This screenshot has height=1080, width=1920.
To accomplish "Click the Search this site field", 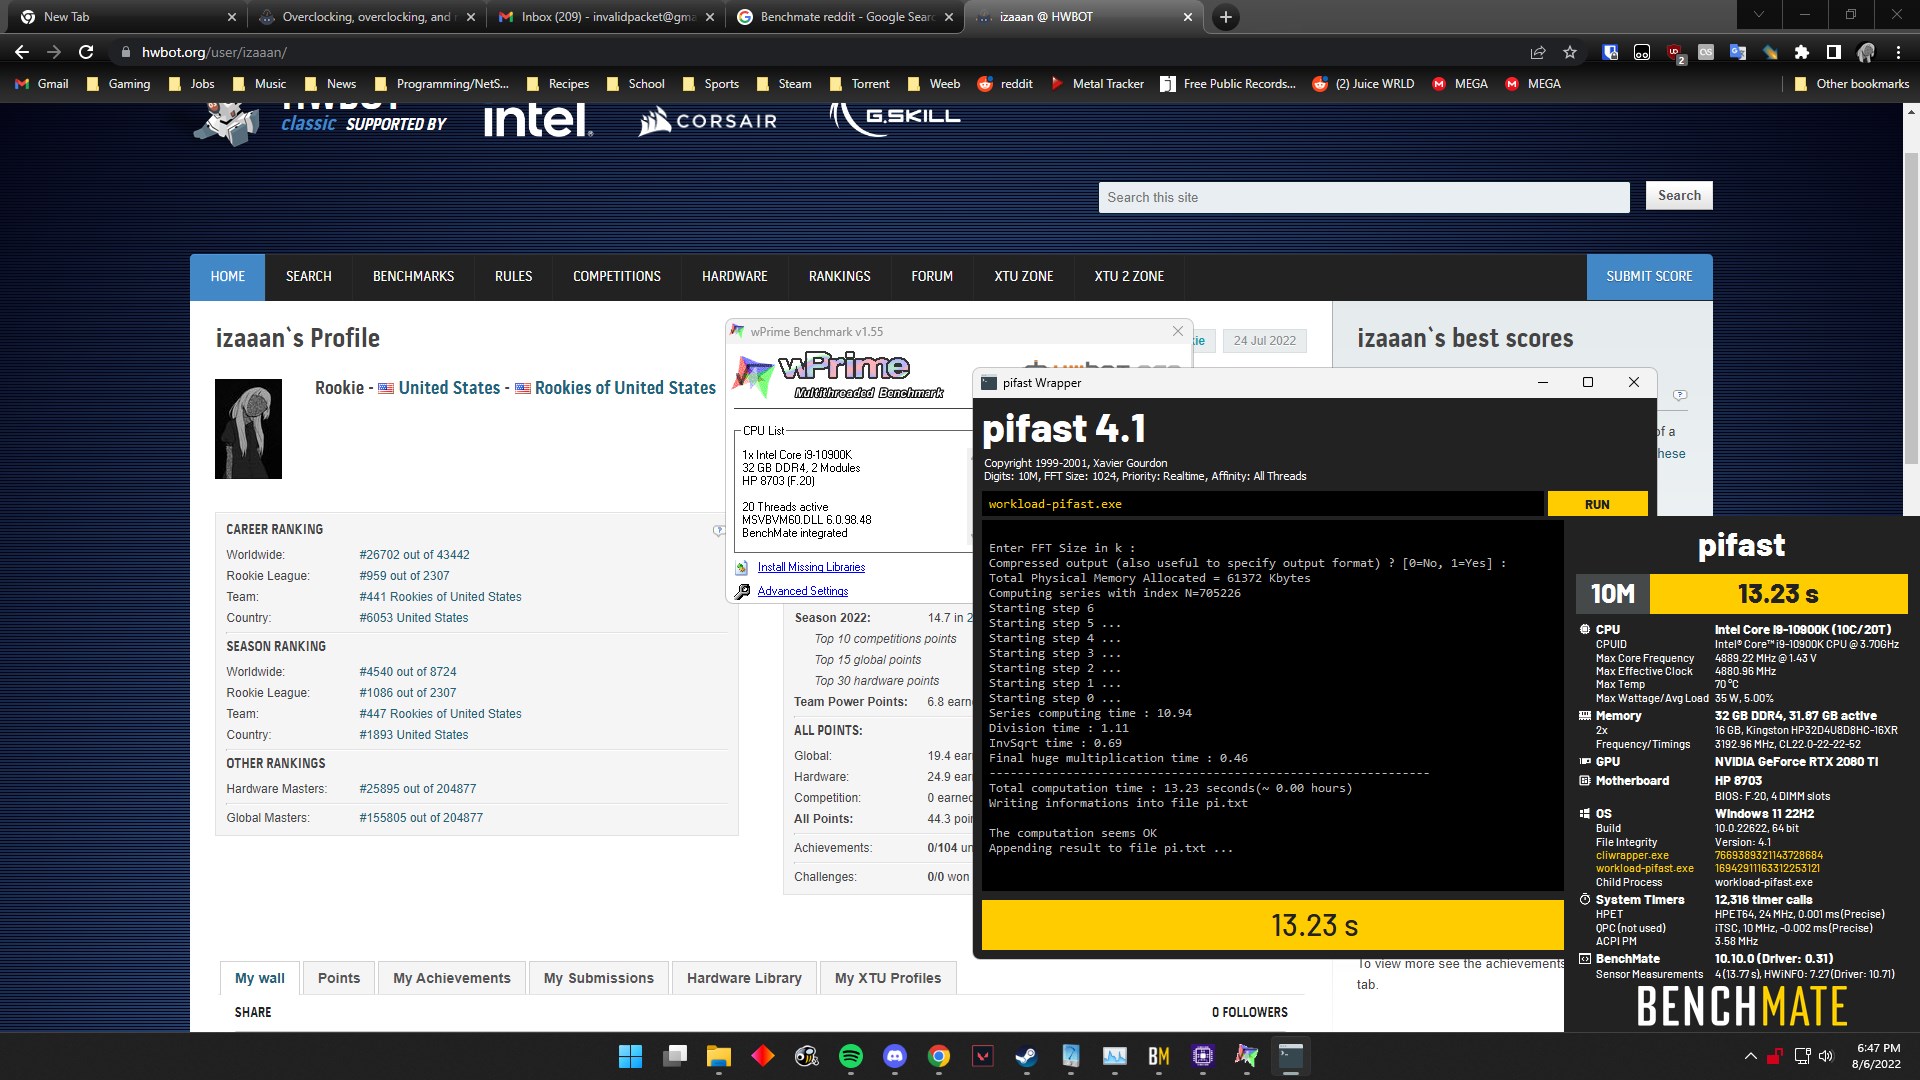I will tap(1364, 197).
